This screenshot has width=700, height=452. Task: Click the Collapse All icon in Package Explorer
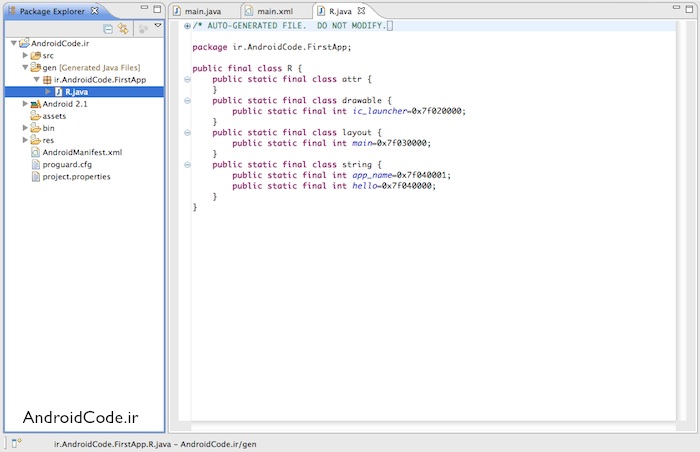(109, 27)
